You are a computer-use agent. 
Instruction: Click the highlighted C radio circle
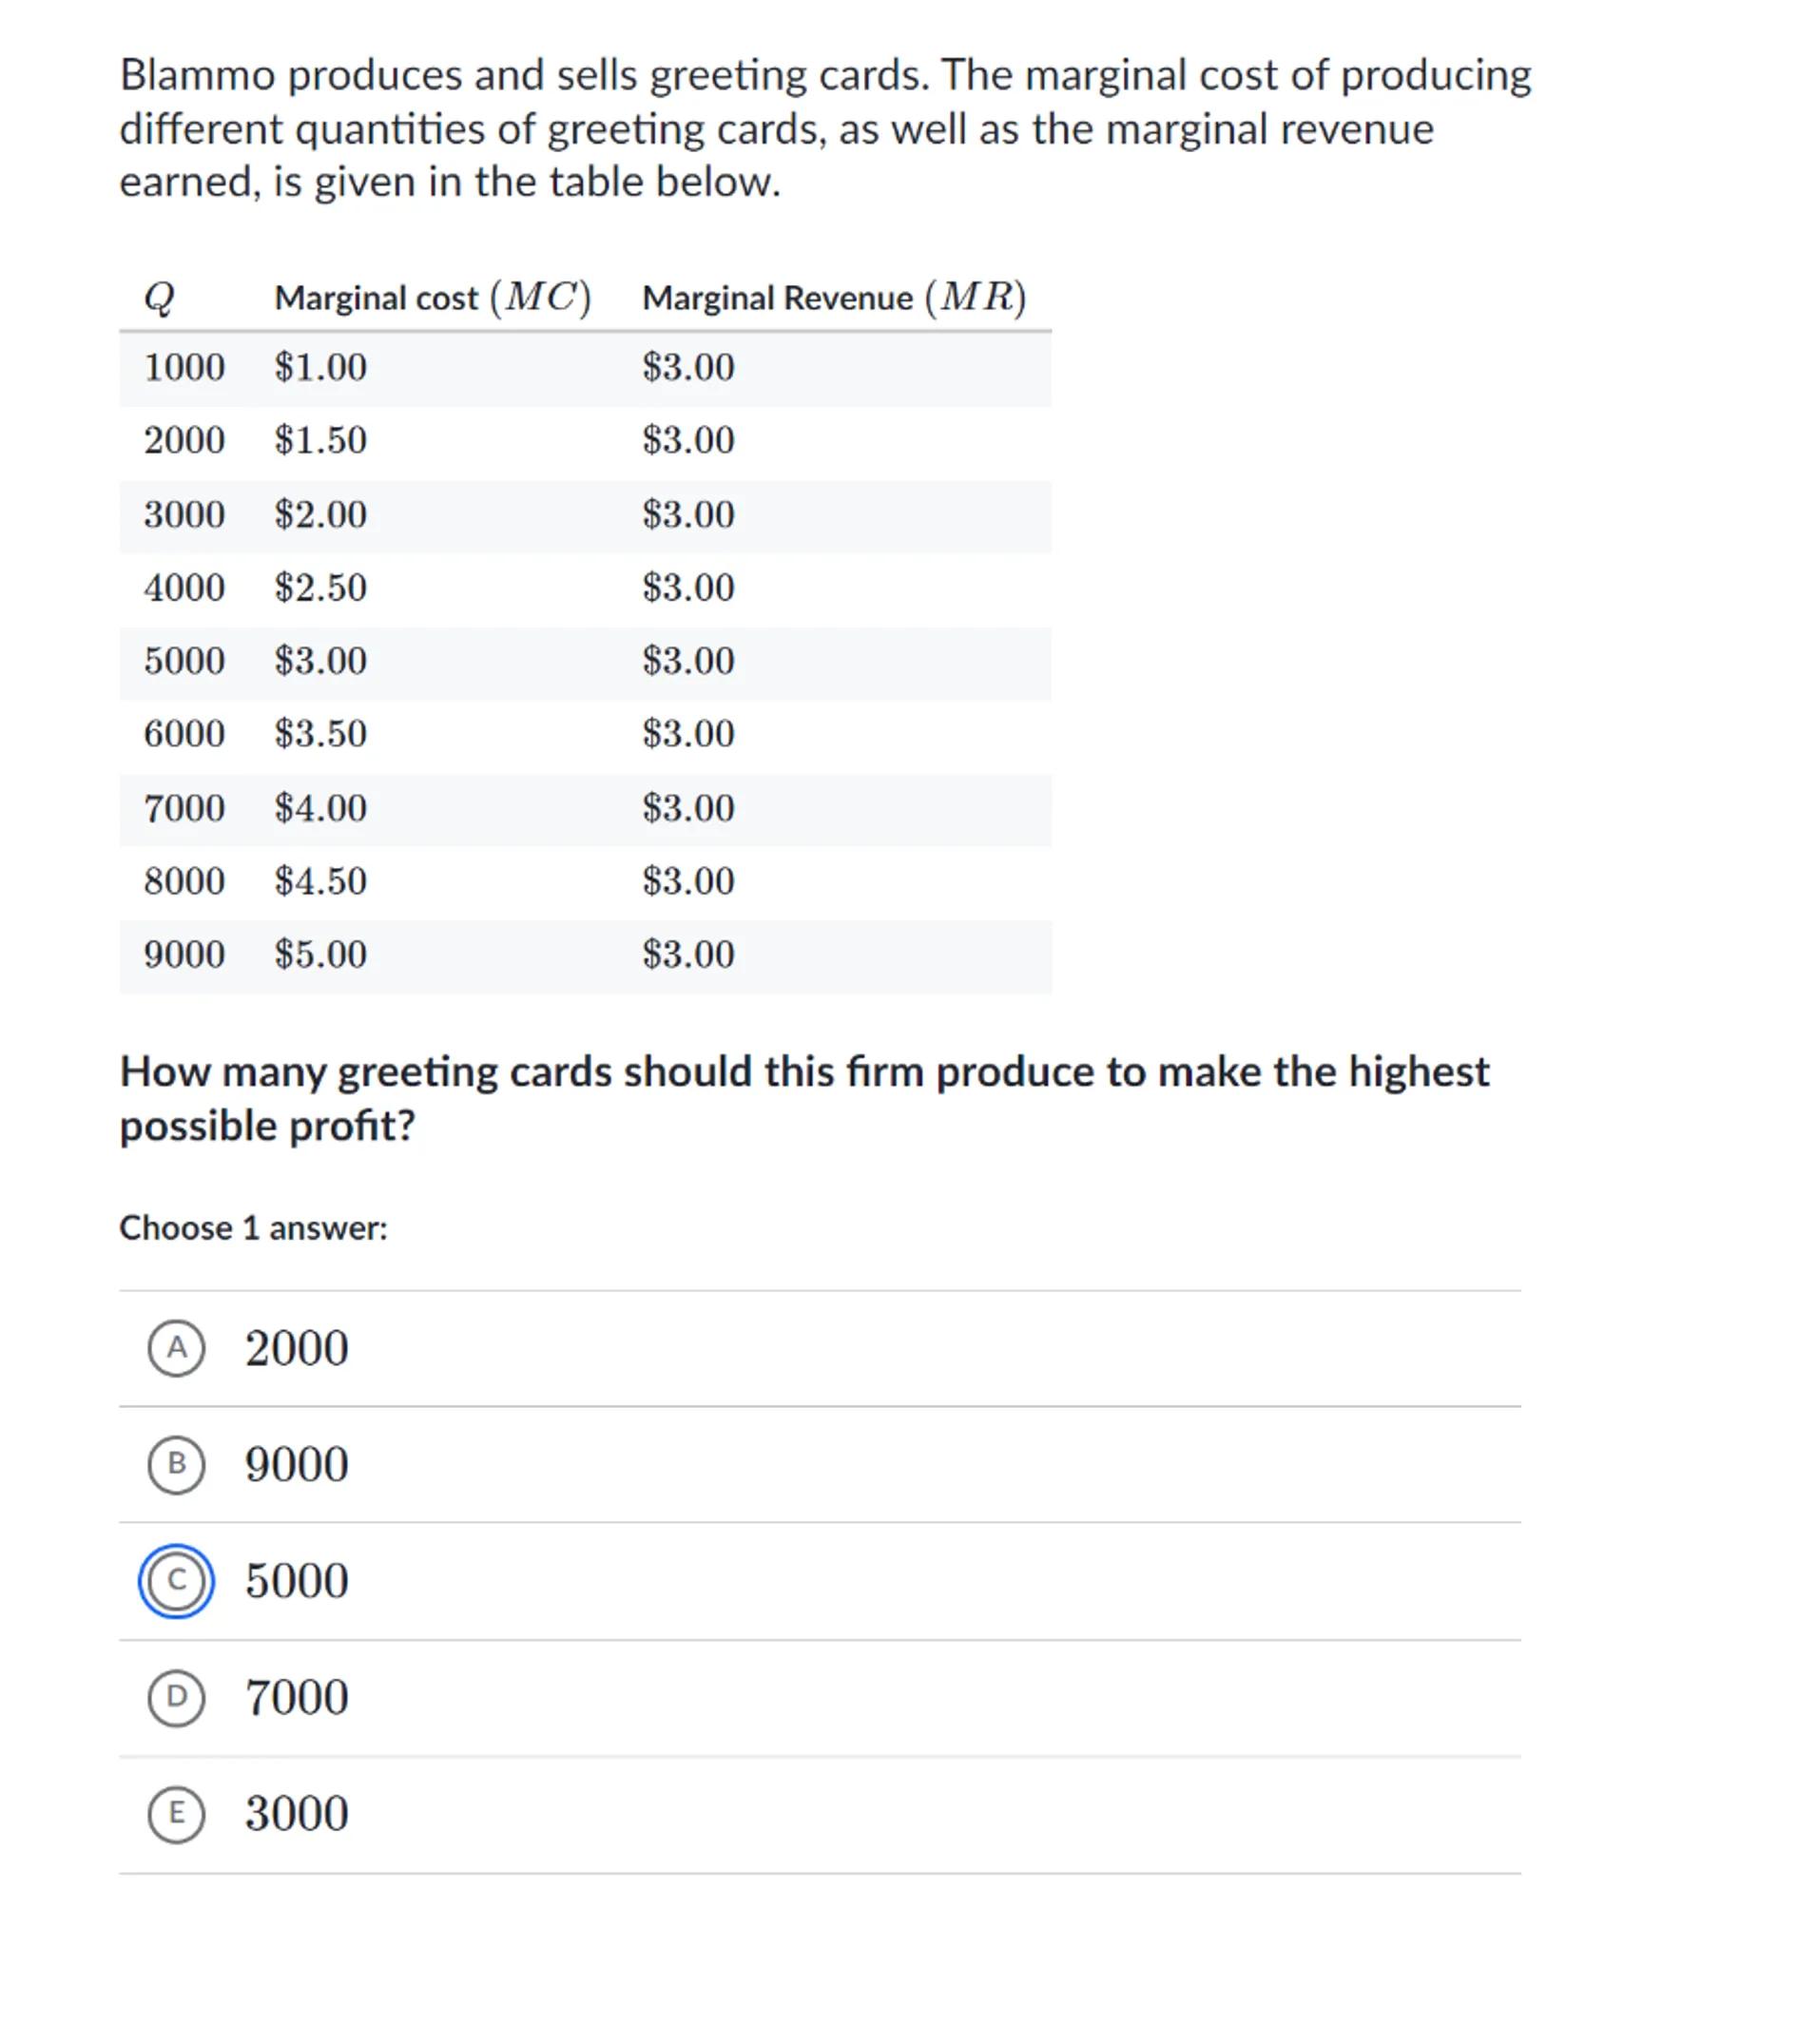(176, 1580)
